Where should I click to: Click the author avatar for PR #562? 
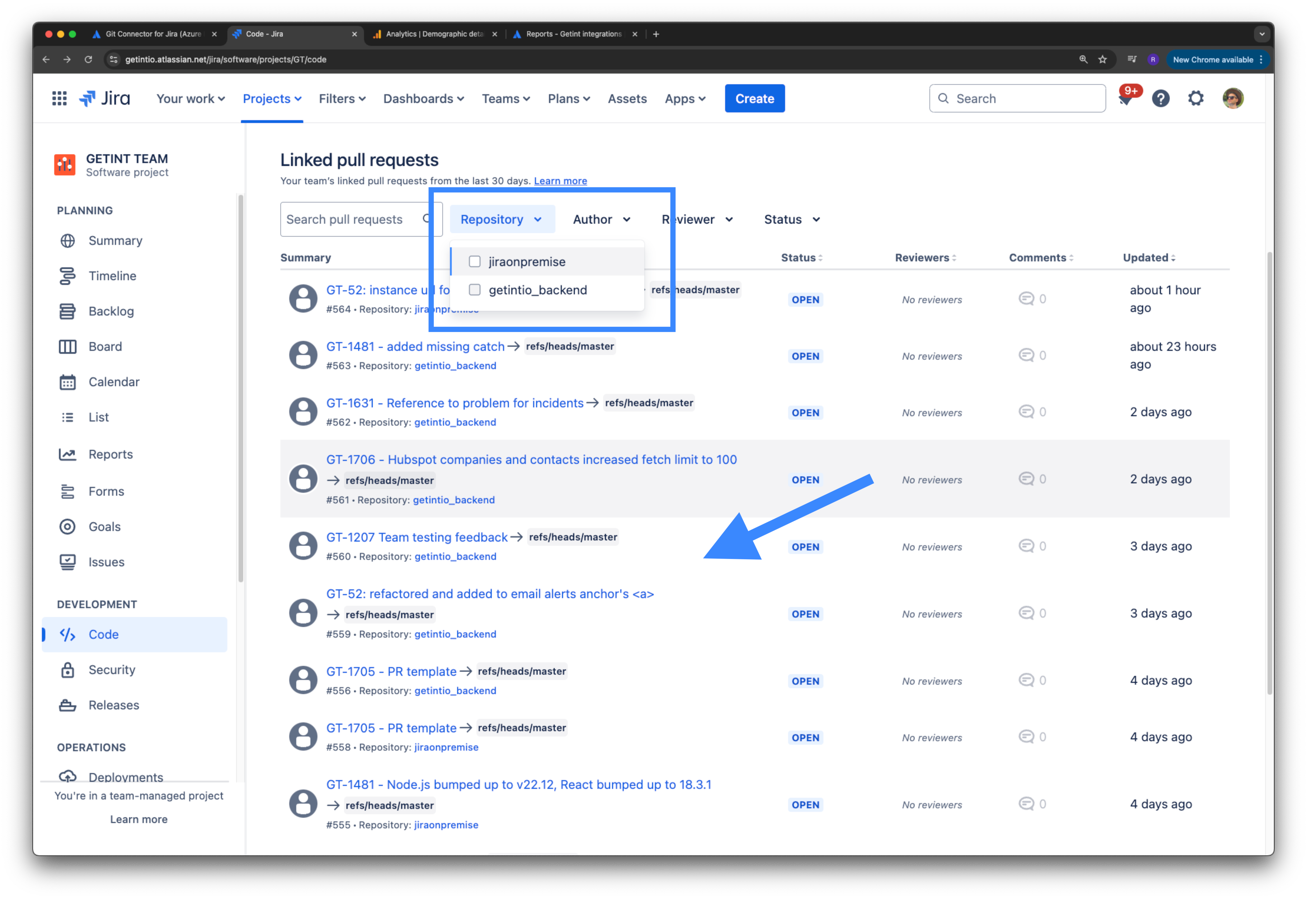tap(303, 411)
